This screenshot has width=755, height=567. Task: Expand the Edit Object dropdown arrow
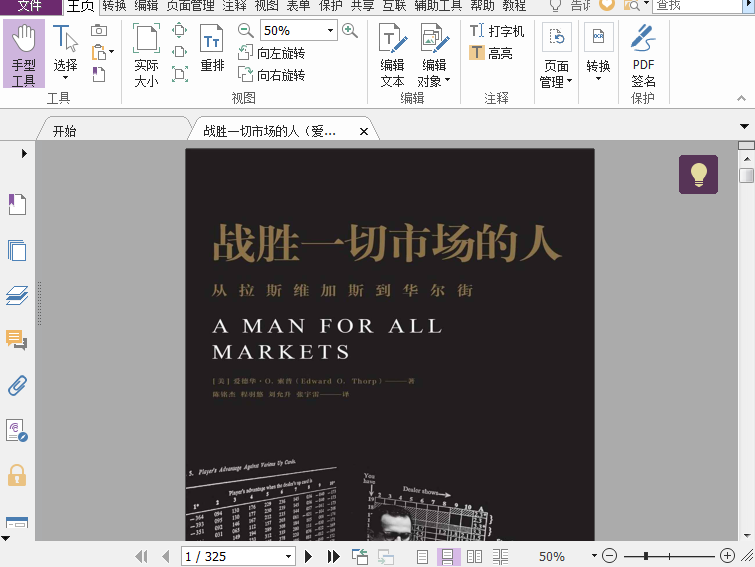pyautogui.click(x=447, y=80)
